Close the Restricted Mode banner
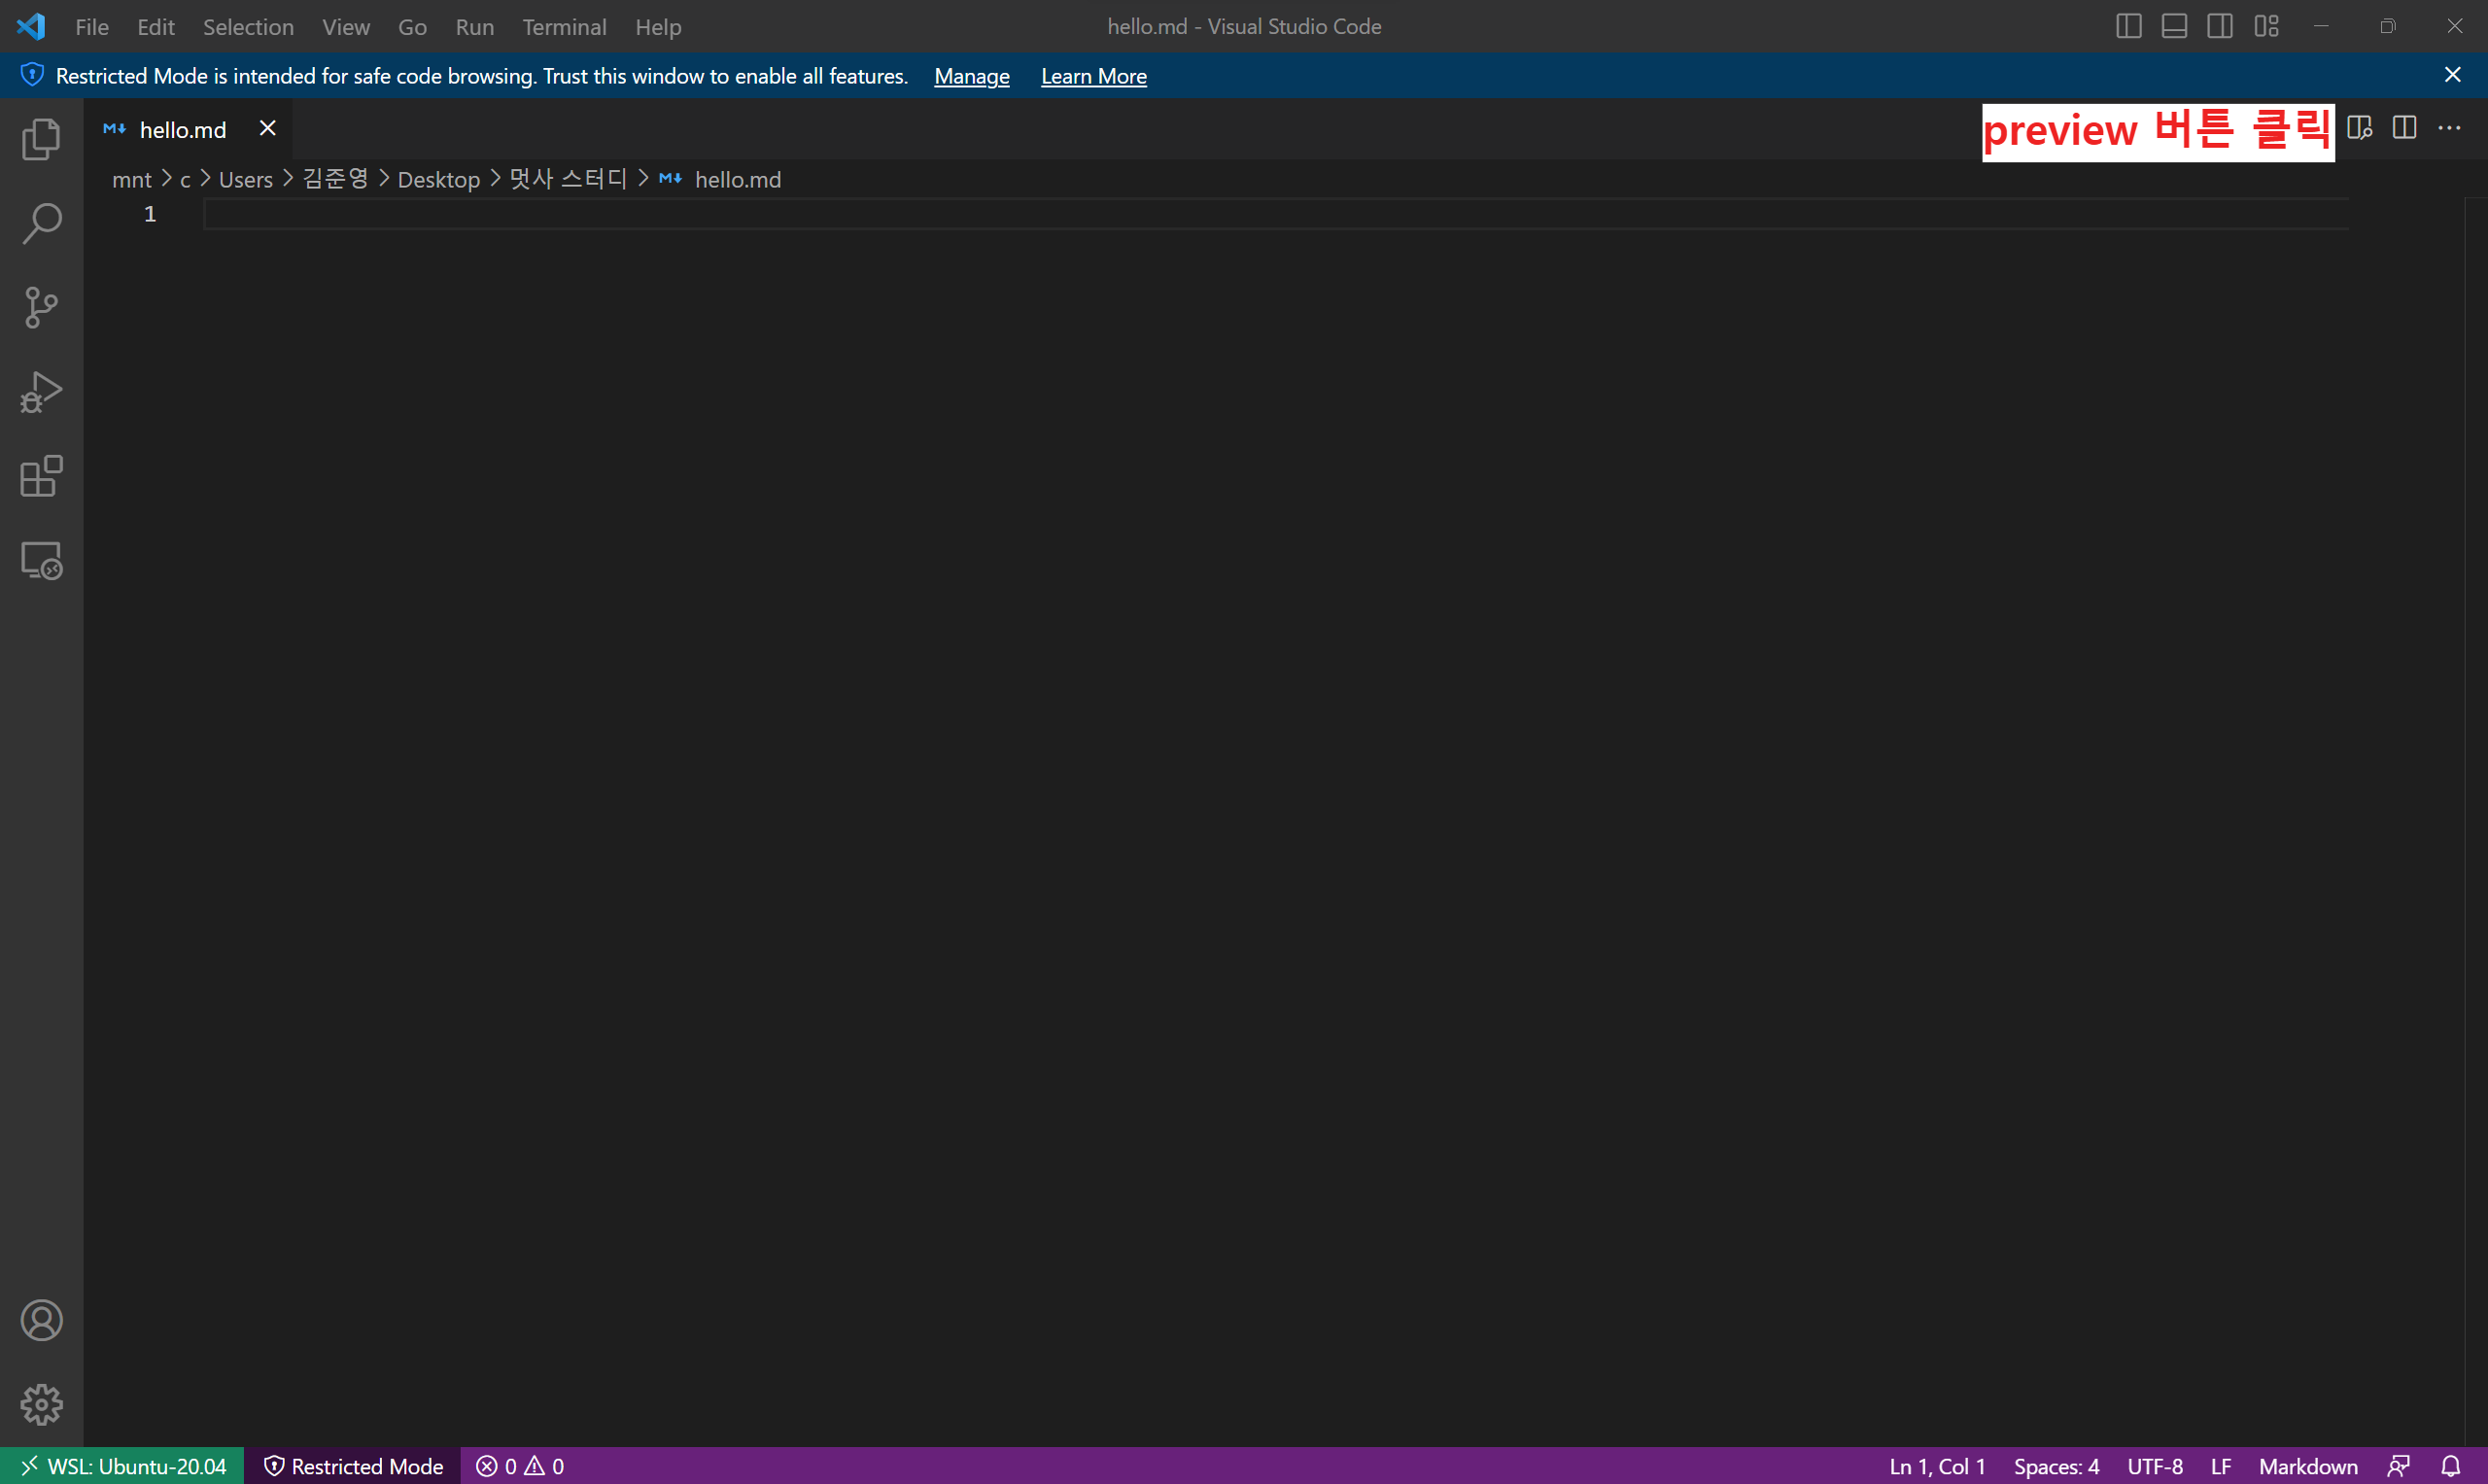Screen dimensions: 2488x1484 click(2452, 75)
